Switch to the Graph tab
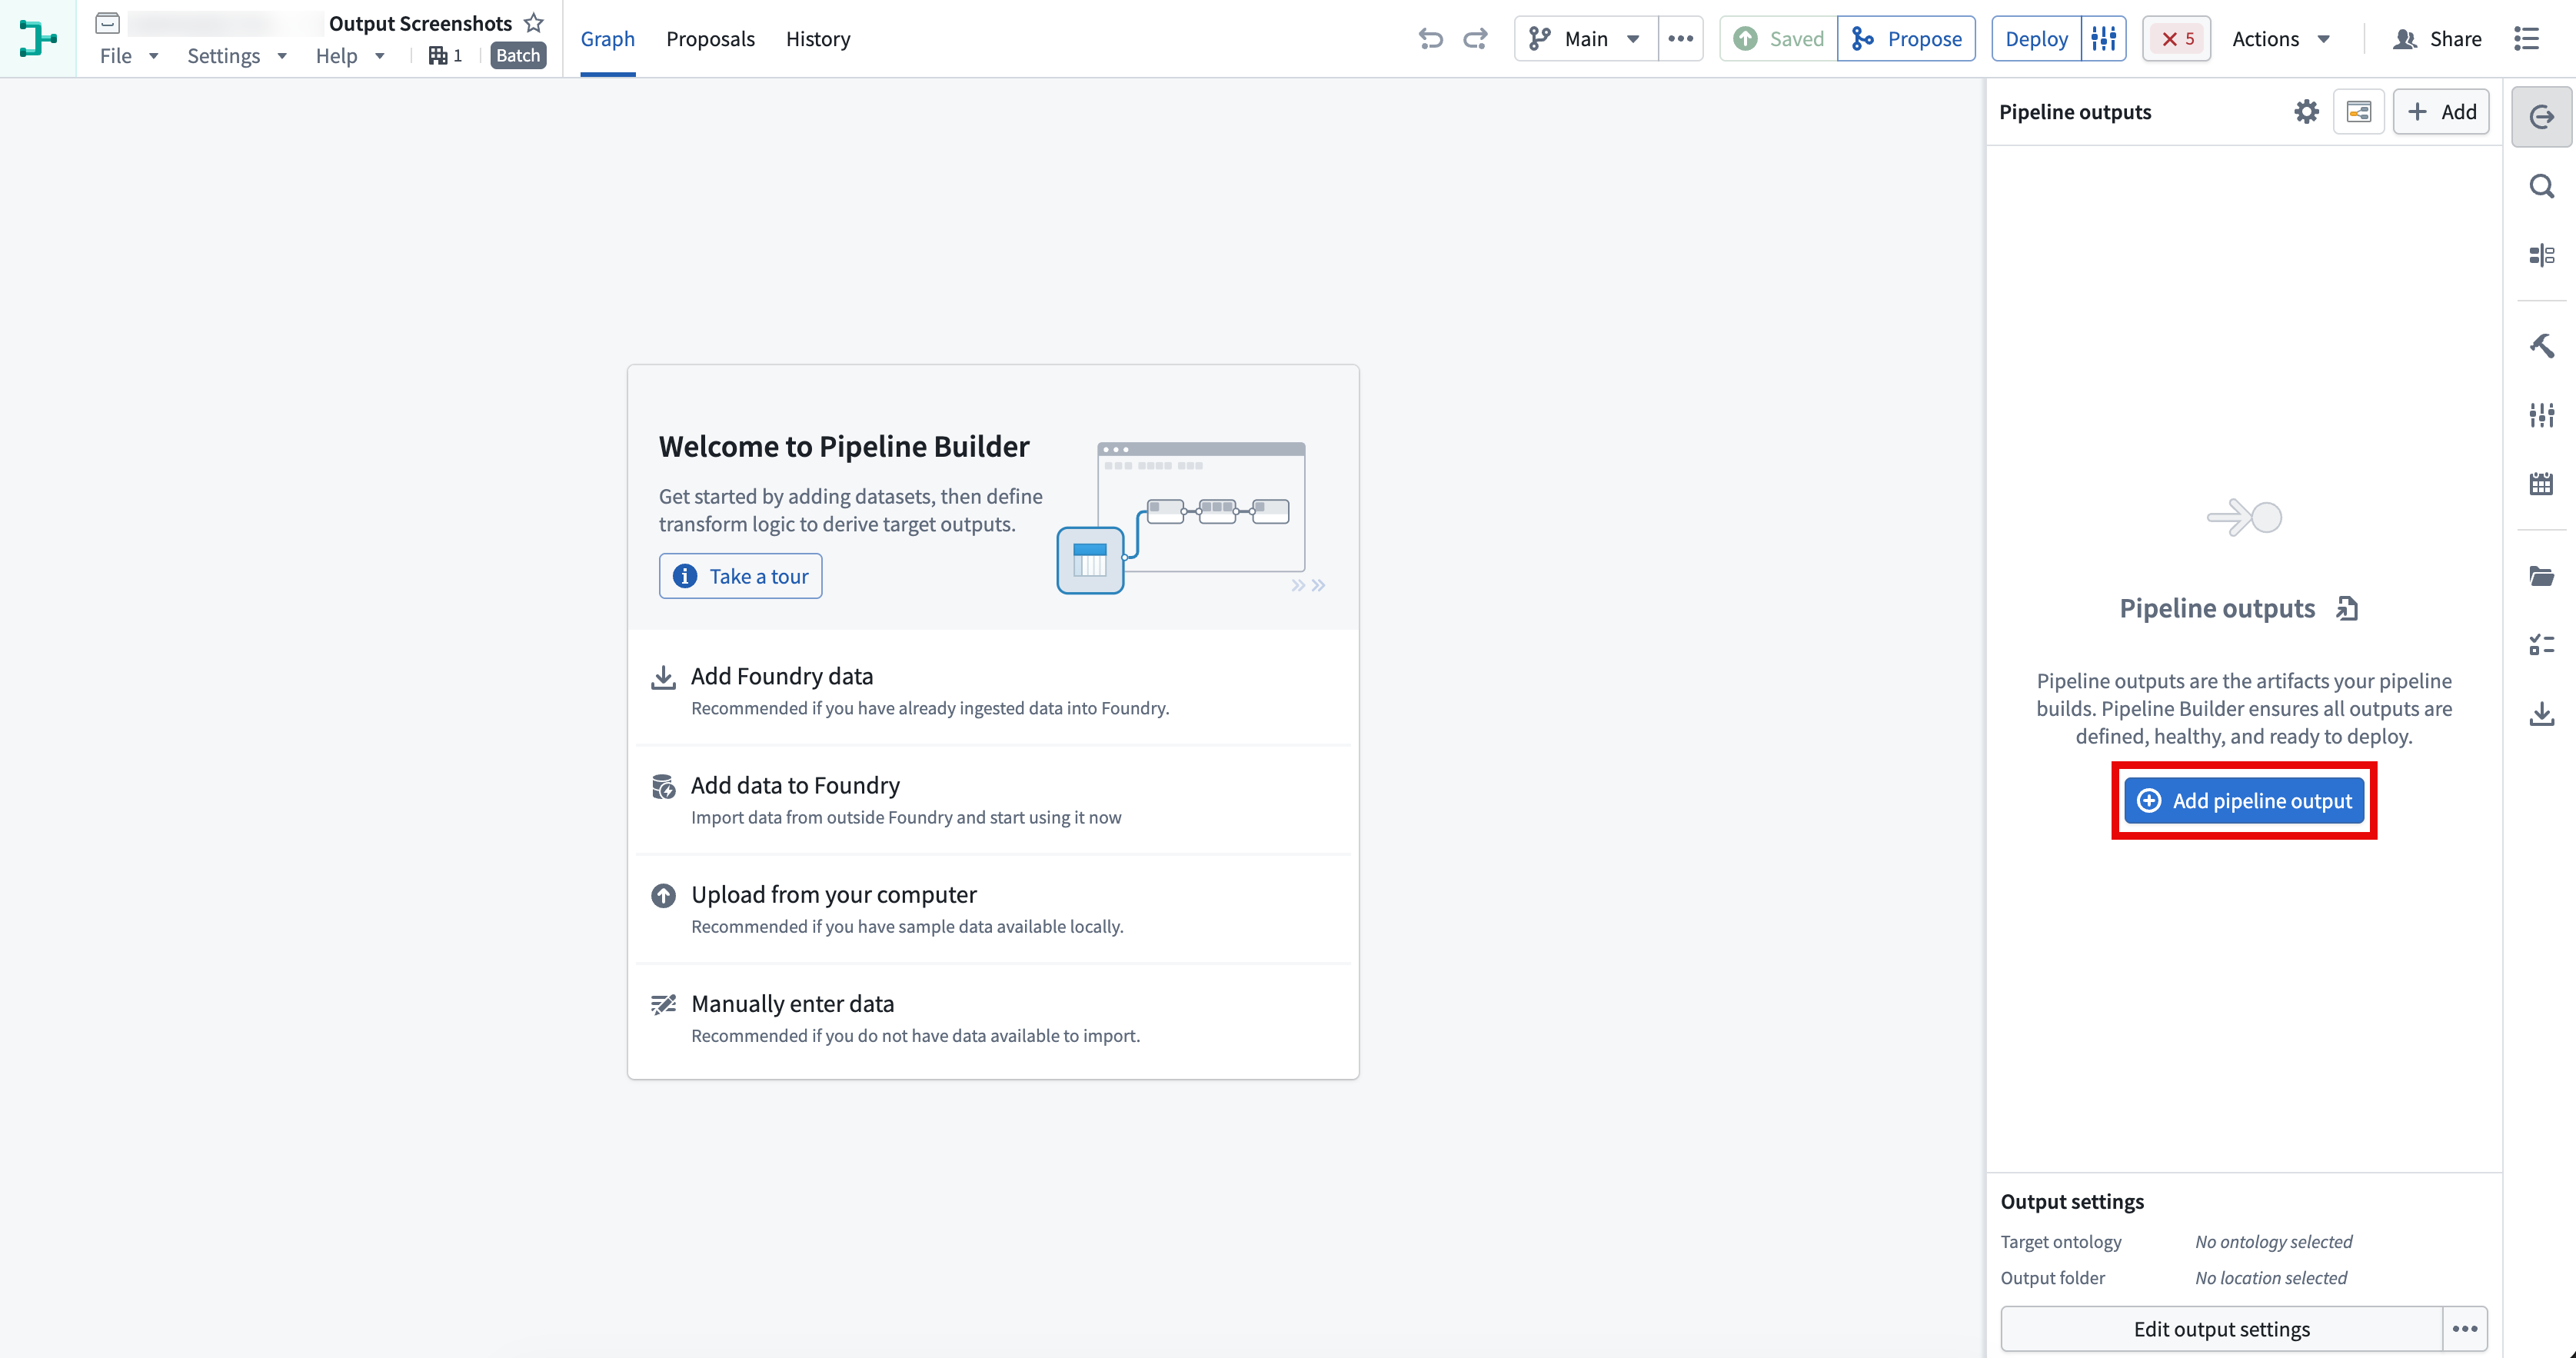Viewport: 2576px width, 1358px height. (608, 39)
